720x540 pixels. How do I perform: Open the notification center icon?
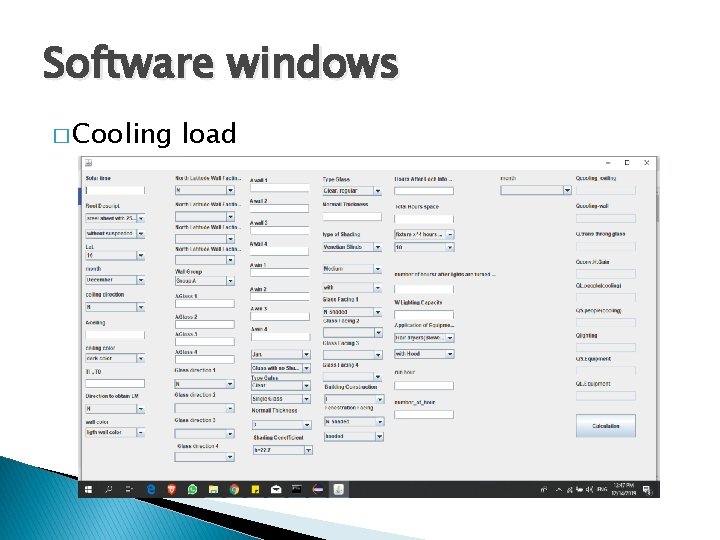click(x=647, y=490)
